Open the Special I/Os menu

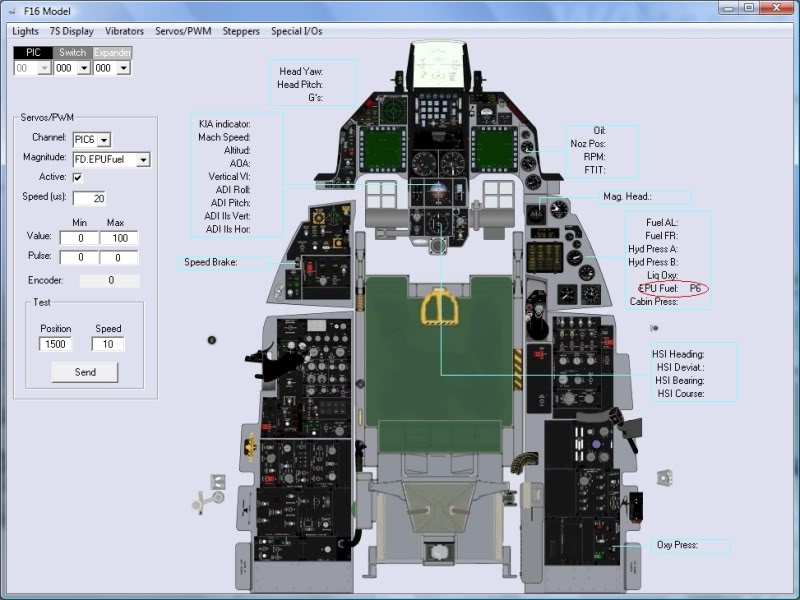click(x=296, y=31)
